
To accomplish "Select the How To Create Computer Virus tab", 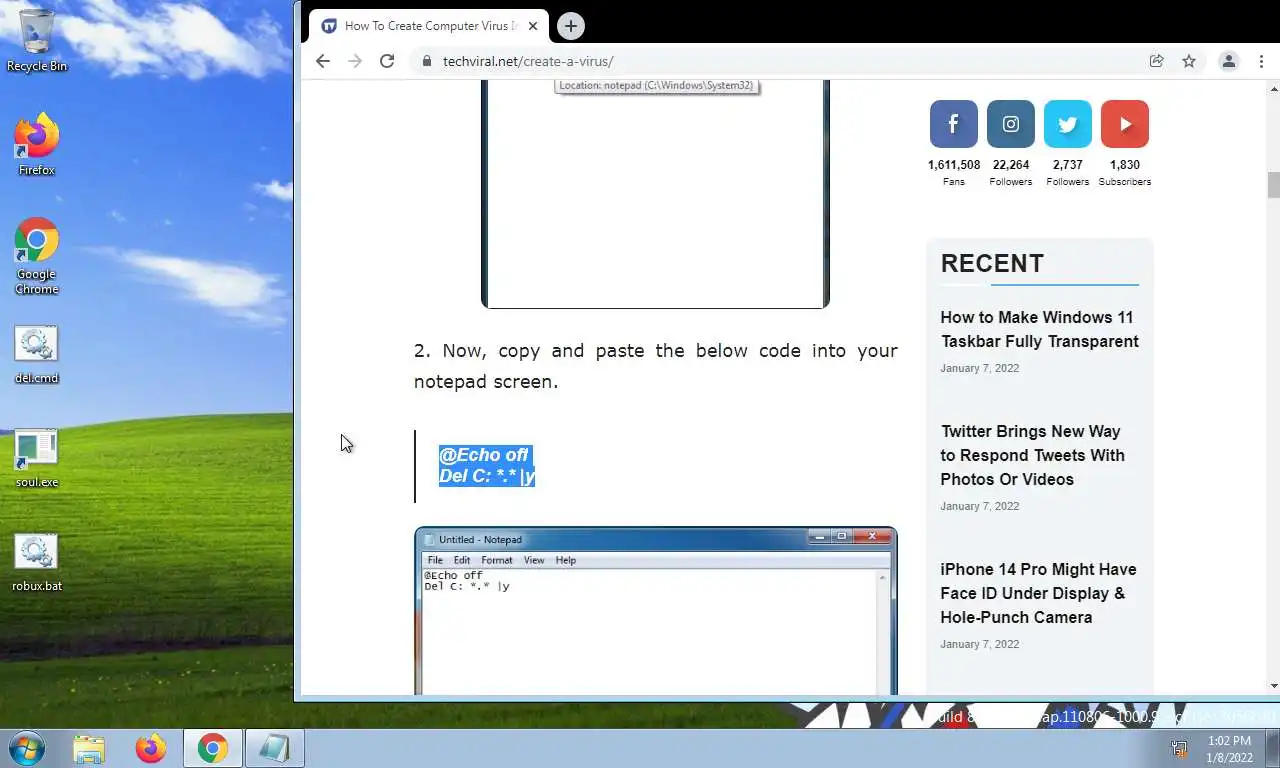I will [x=430, y=26].
